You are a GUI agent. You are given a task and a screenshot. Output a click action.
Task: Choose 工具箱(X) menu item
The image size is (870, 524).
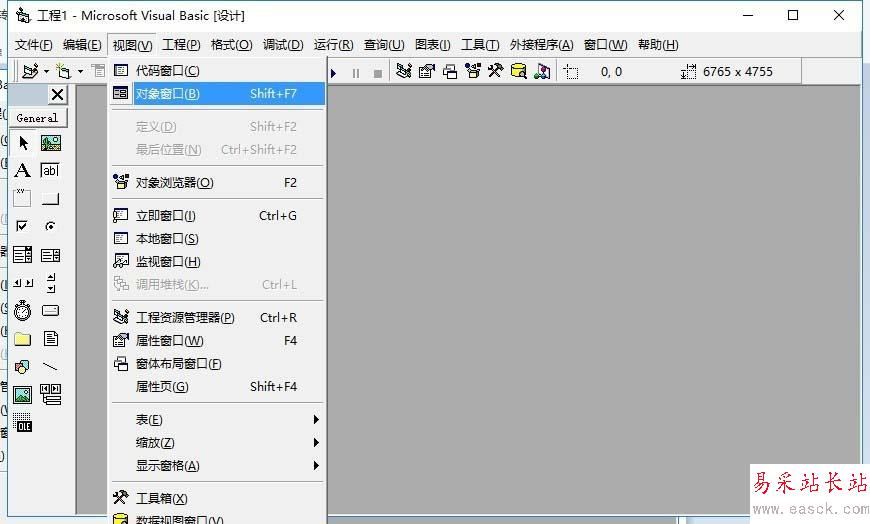pos(218,498)
